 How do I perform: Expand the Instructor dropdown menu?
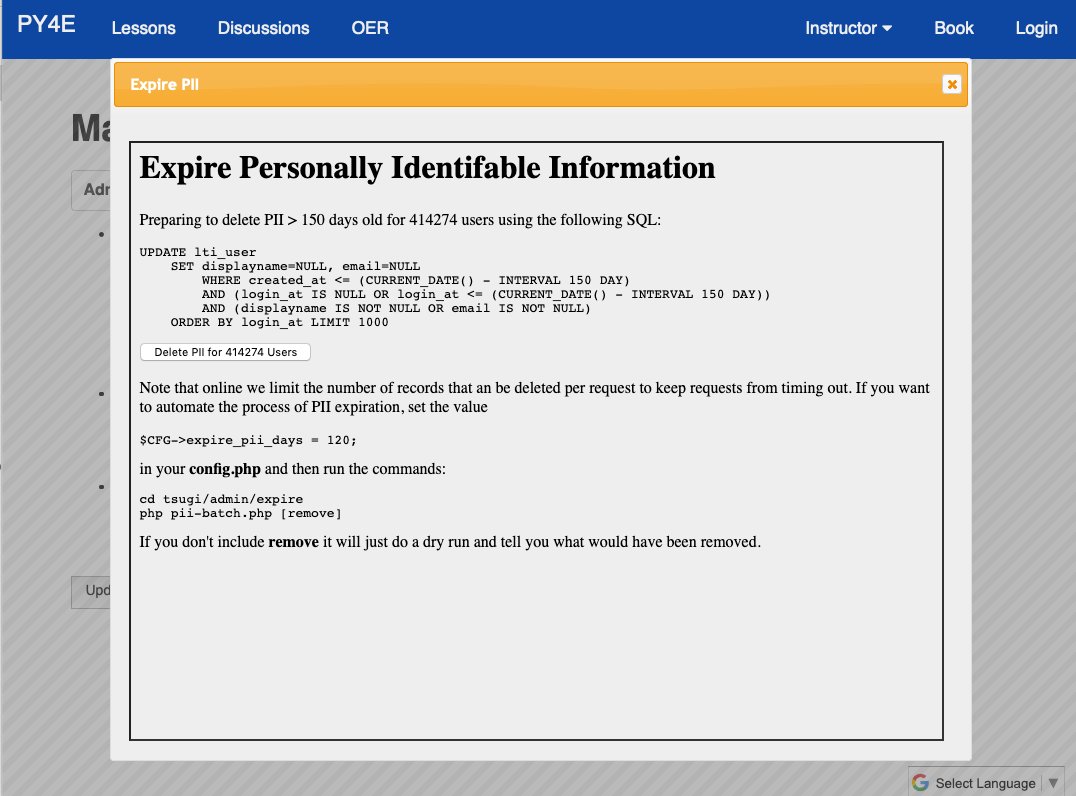click(x=848, y=28)
